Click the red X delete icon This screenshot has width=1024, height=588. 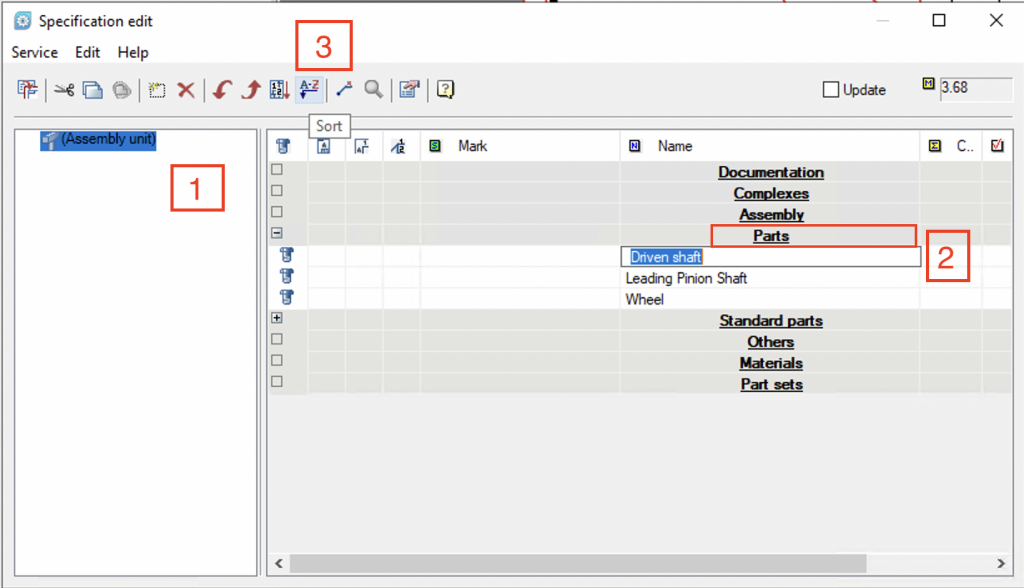[185, 90]
